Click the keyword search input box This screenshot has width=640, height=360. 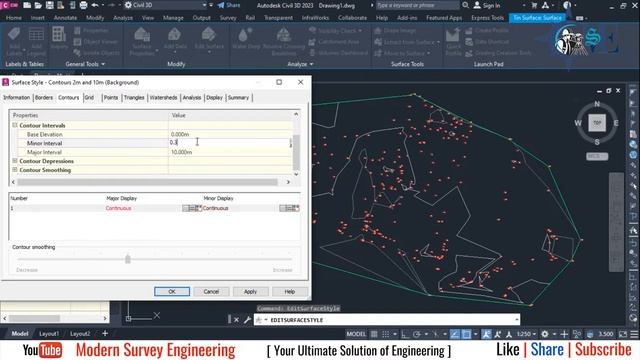(417, 5)
